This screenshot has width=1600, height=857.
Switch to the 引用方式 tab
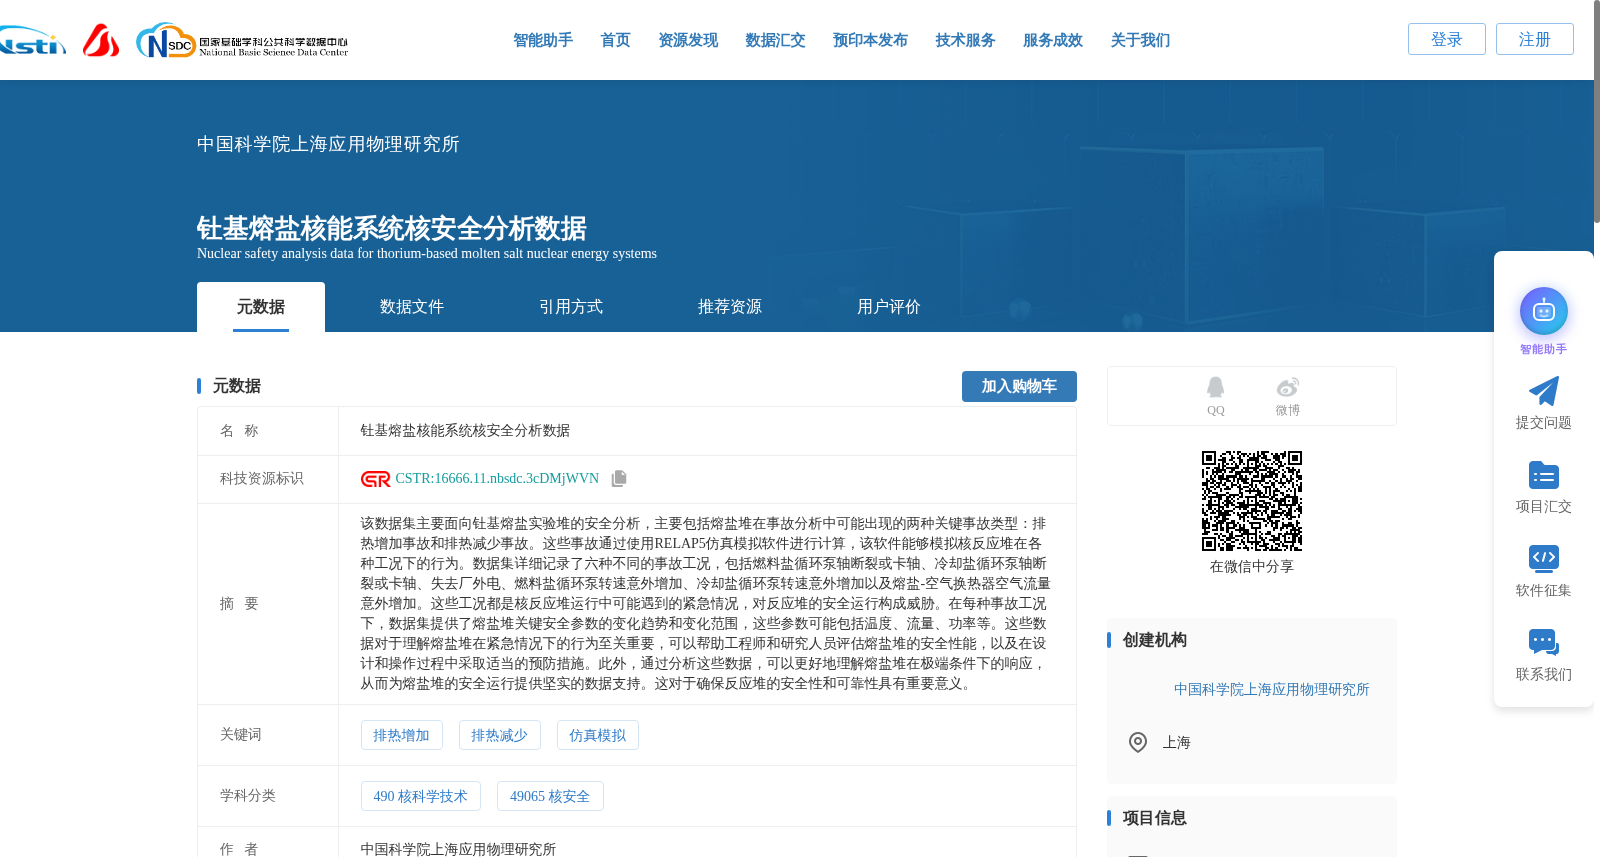[x=571, y=307]
